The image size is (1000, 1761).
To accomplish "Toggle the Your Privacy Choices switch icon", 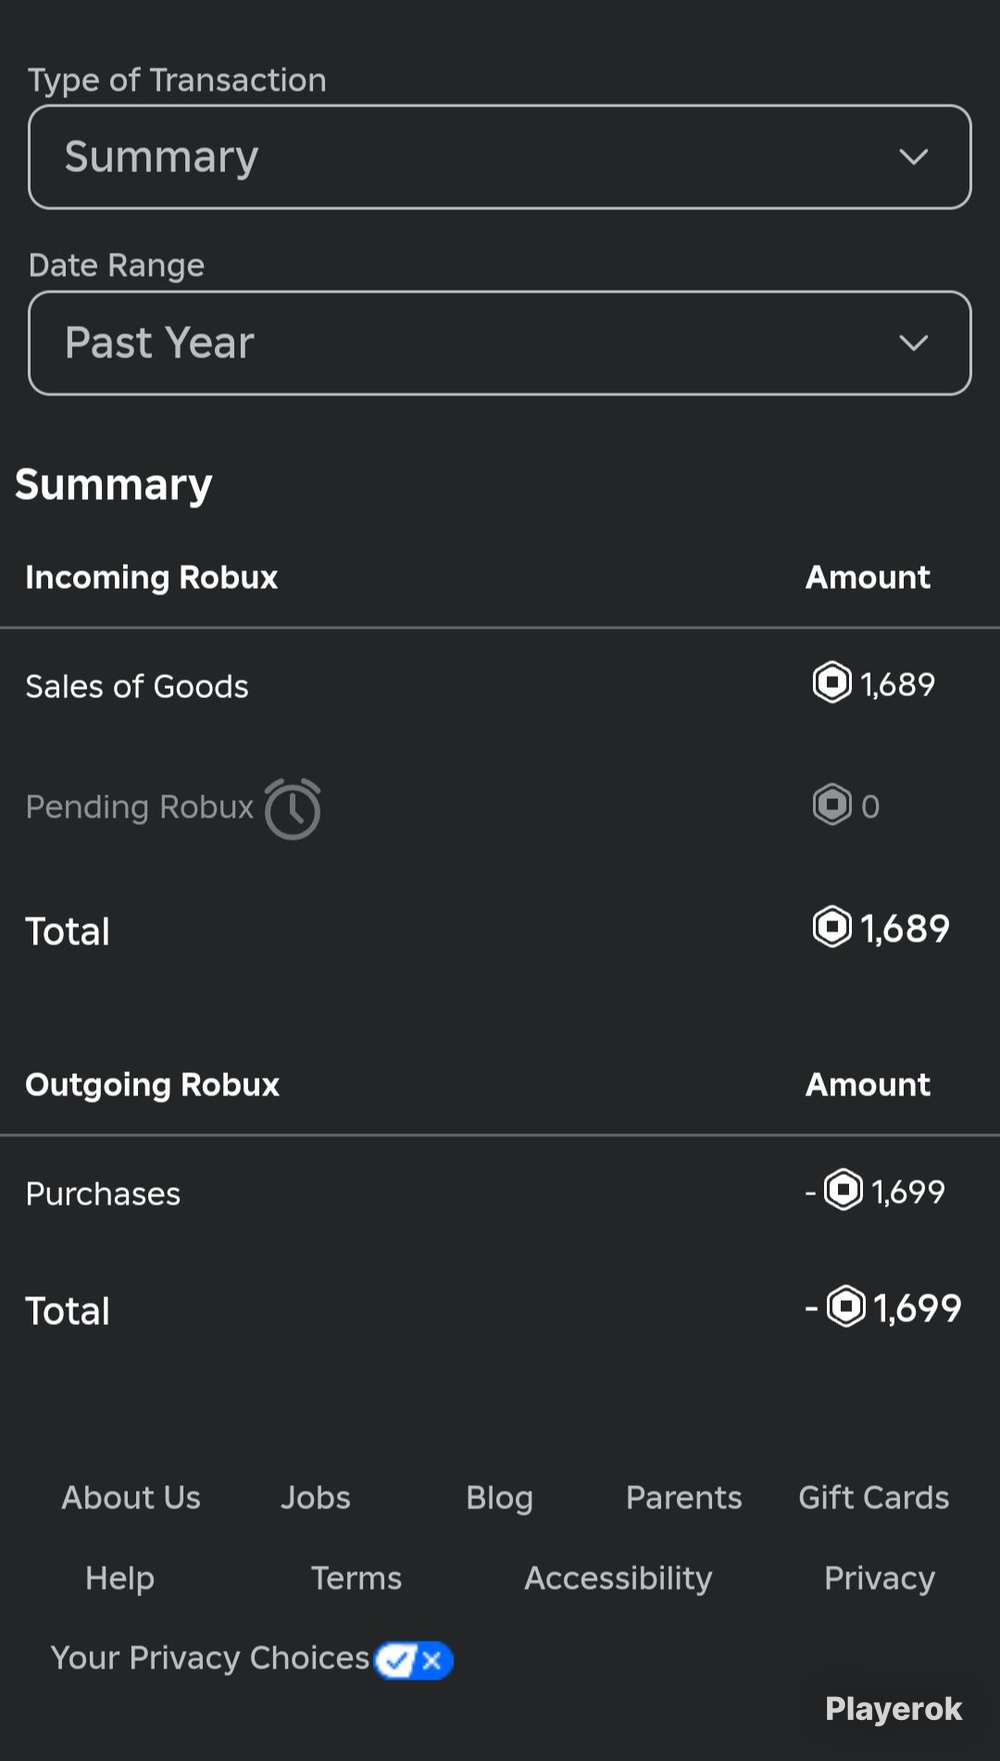I will (x=414, y=1660).
